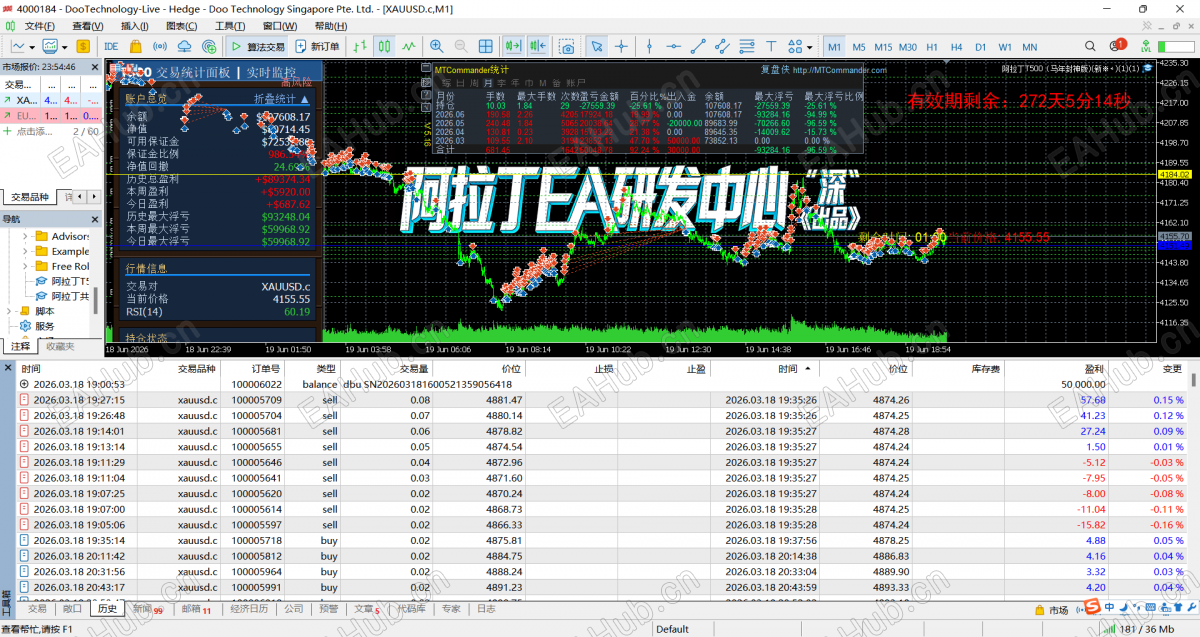
Task: Select the vertical line drawing tool
Action: [649, 46]
